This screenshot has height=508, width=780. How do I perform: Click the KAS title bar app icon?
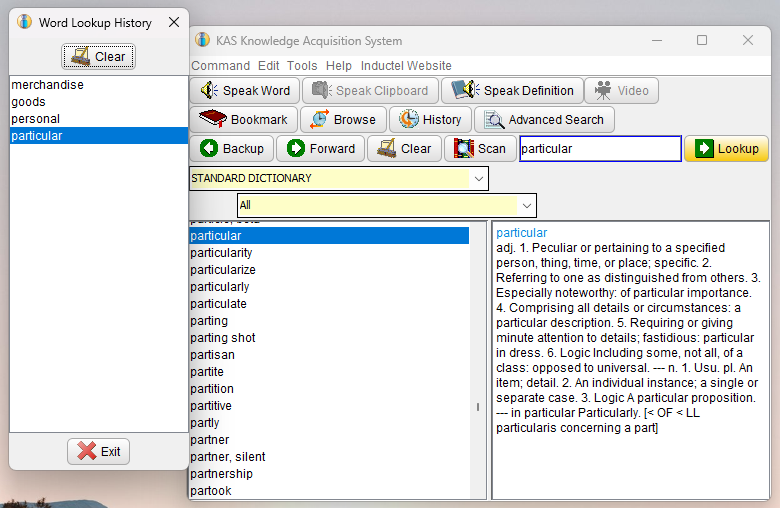202,39
